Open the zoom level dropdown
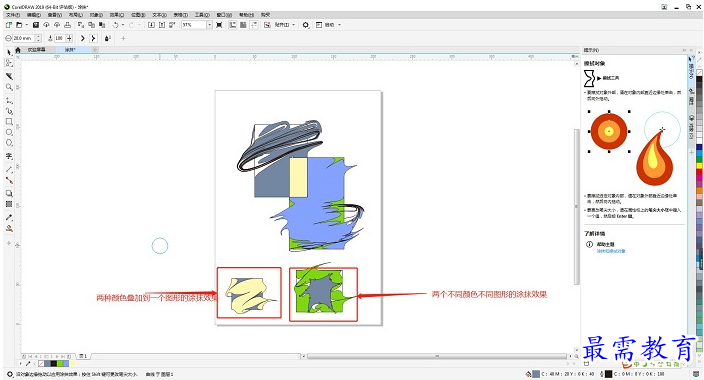The width and height of the screenshot is (704, 380). tap(209, 25)
